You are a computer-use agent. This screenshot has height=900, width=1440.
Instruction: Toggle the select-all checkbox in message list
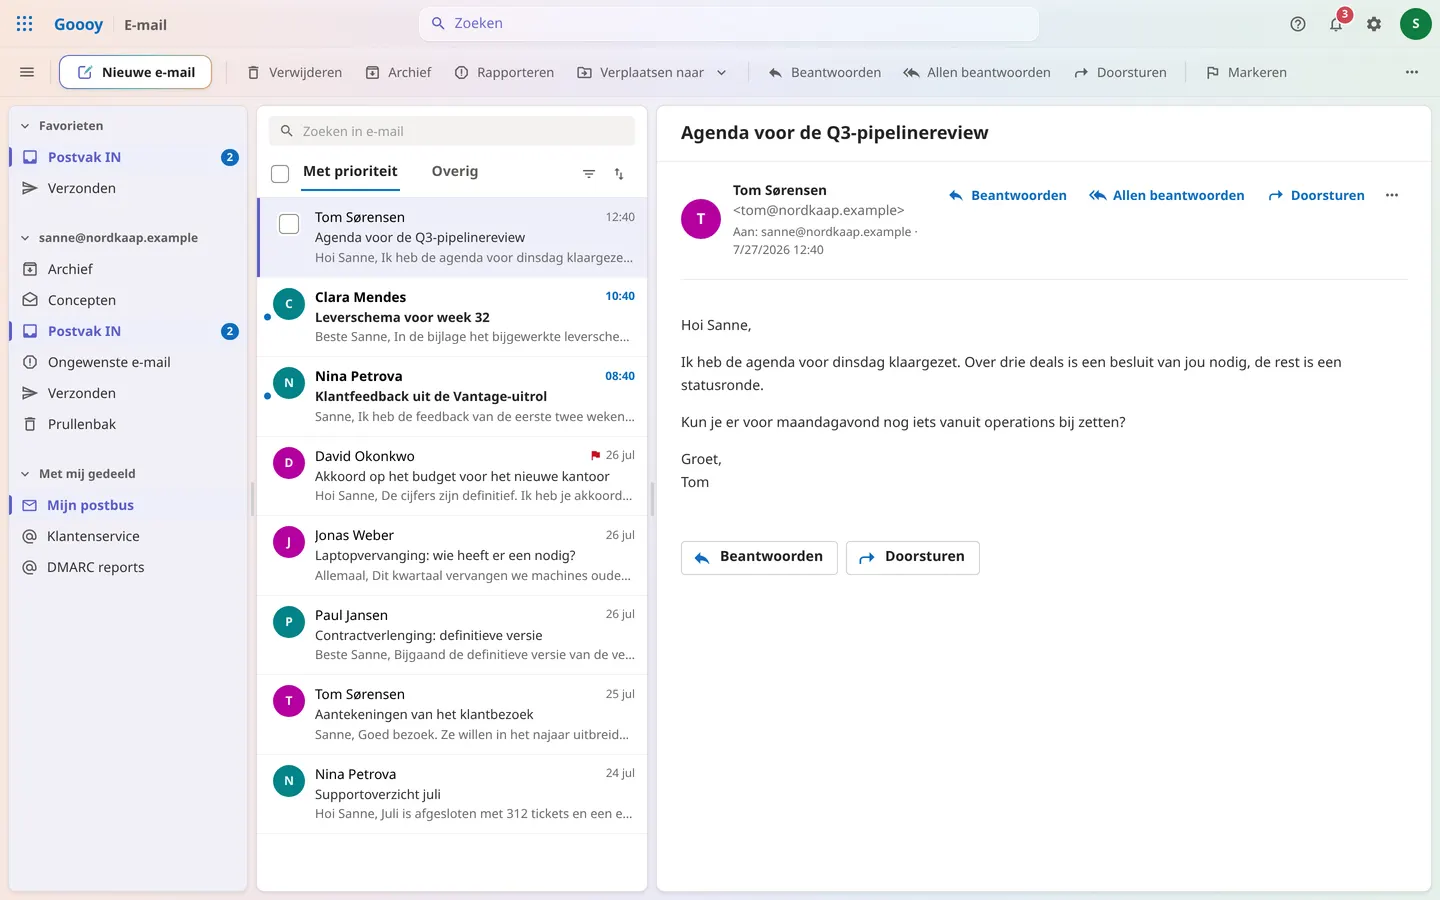(x=280, y=174)
